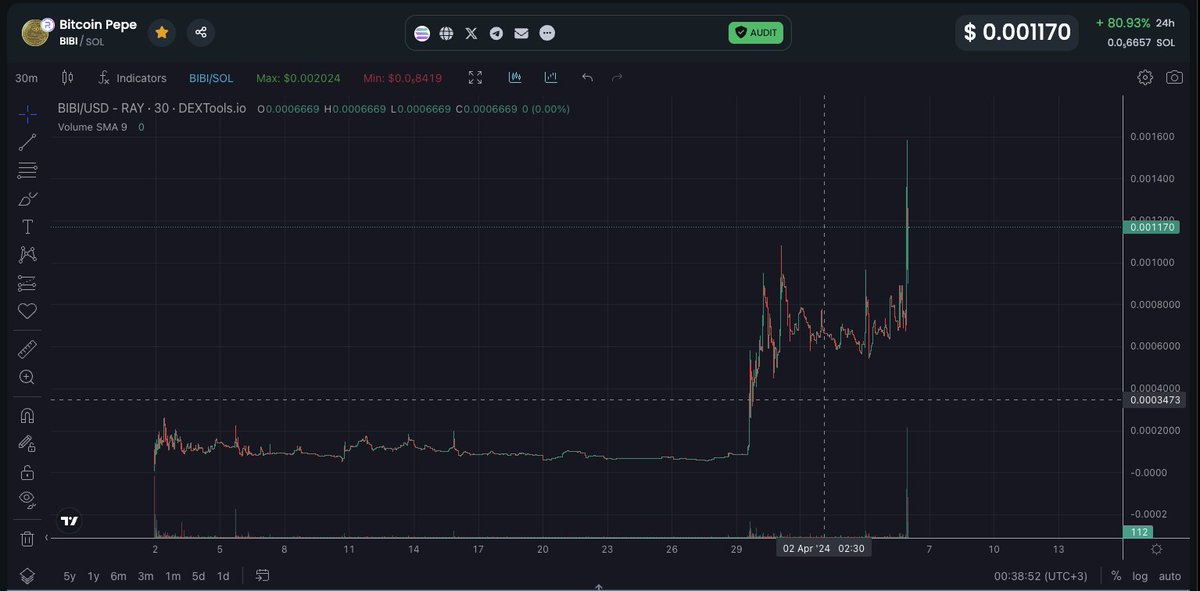
Task: Click the AUDIT button
Action: pos(756,33)
